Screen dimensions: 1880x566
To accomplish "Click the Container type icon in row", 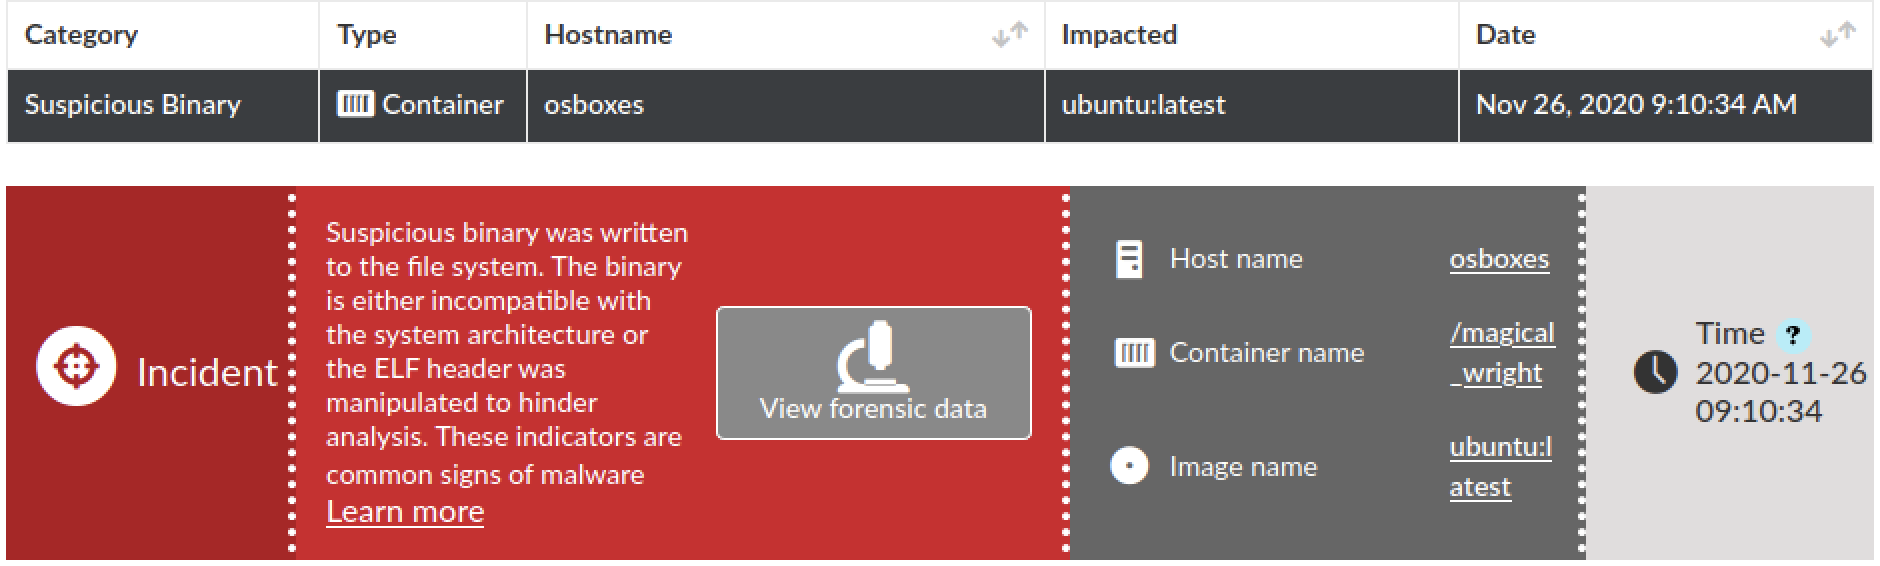I will point(355,104).
